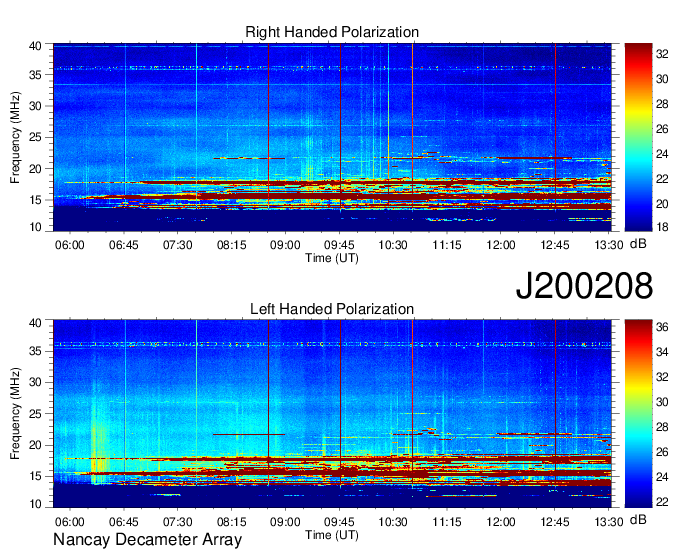Viewport: 680px width, 552px height.
Task: Click the "Nancay Decameter Array" caption
Action: click(147, 540)
